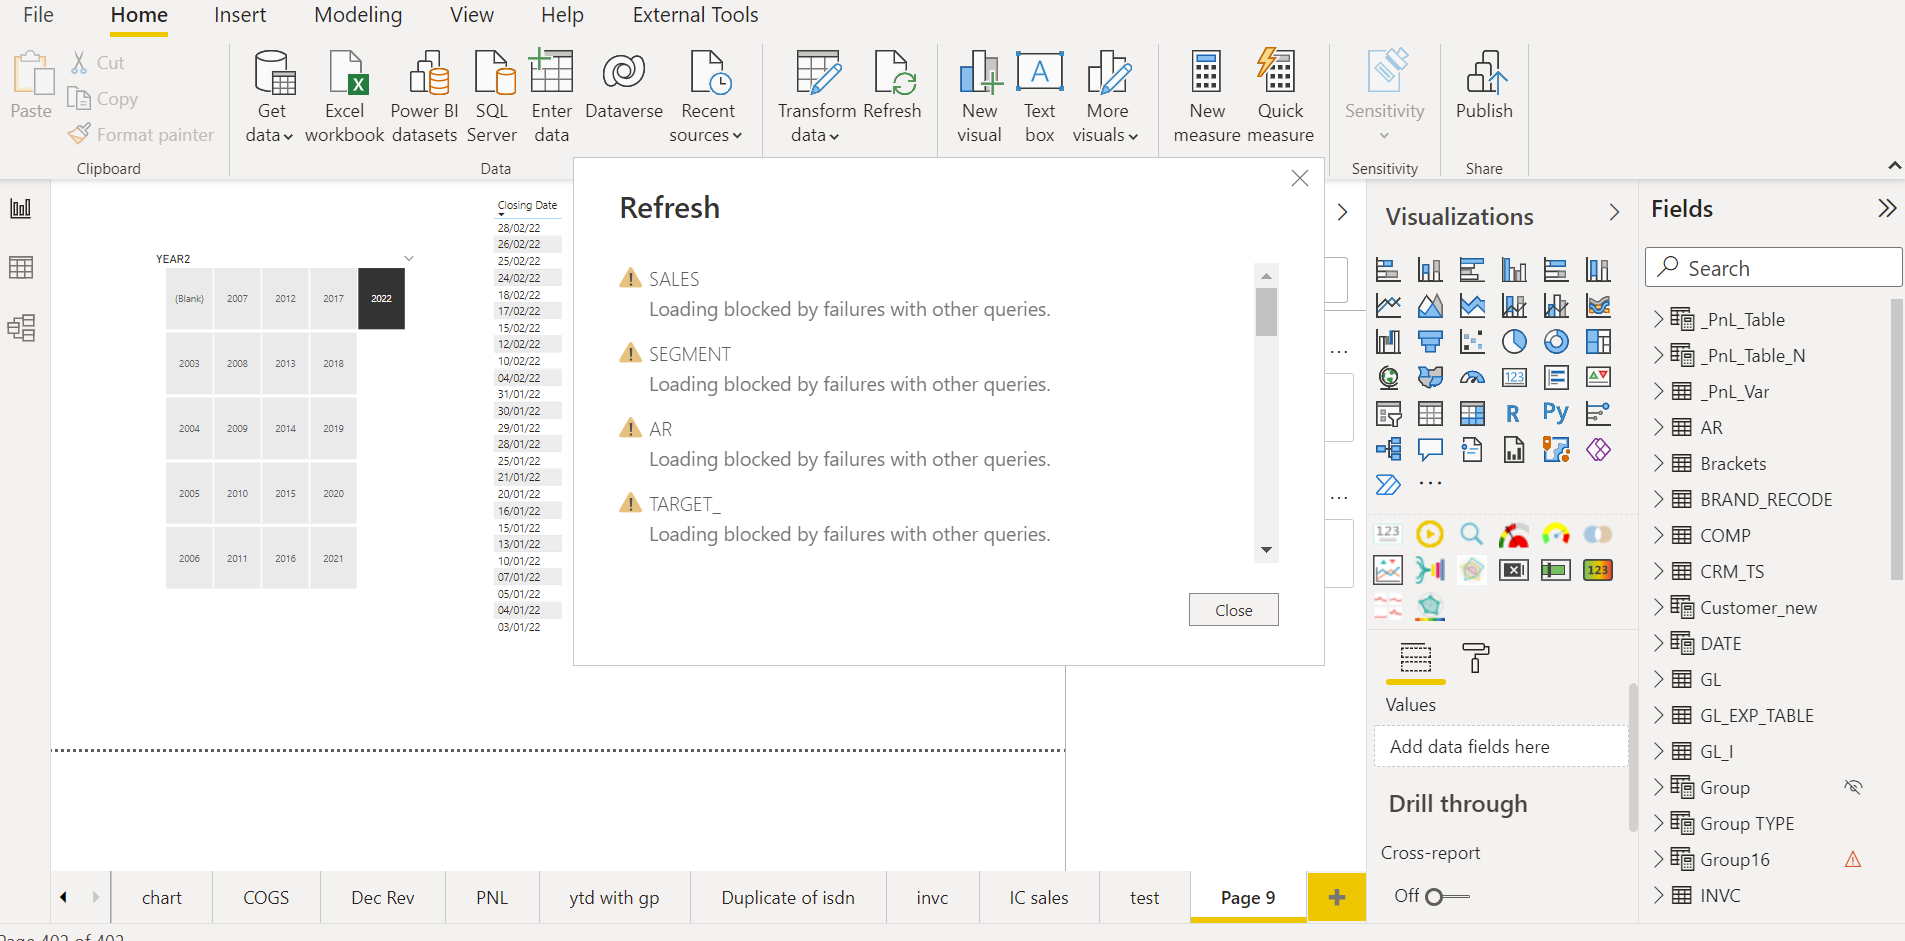Image resolution: width=1905 pixels, height=941 pixels.
Task: Connect to SQL Server
Action: click(492, 96)
